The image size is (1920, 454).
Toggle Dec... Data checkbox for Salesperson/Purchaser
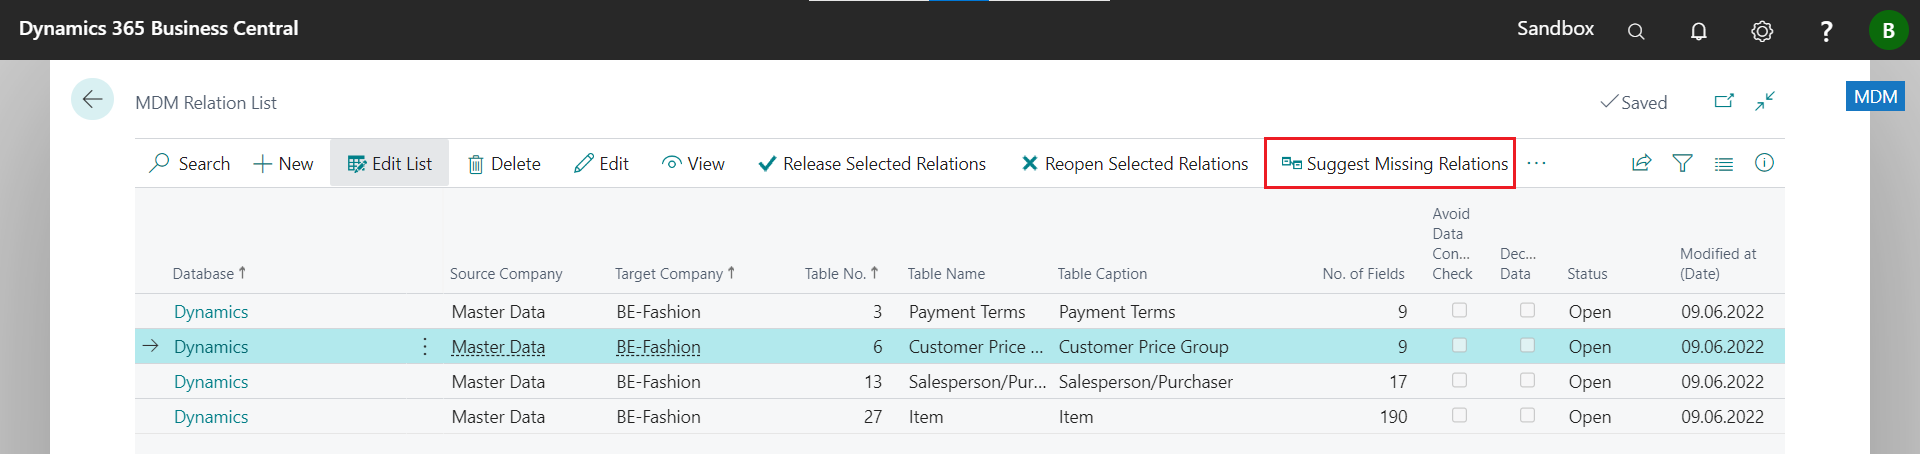(x=1527, y=380)
